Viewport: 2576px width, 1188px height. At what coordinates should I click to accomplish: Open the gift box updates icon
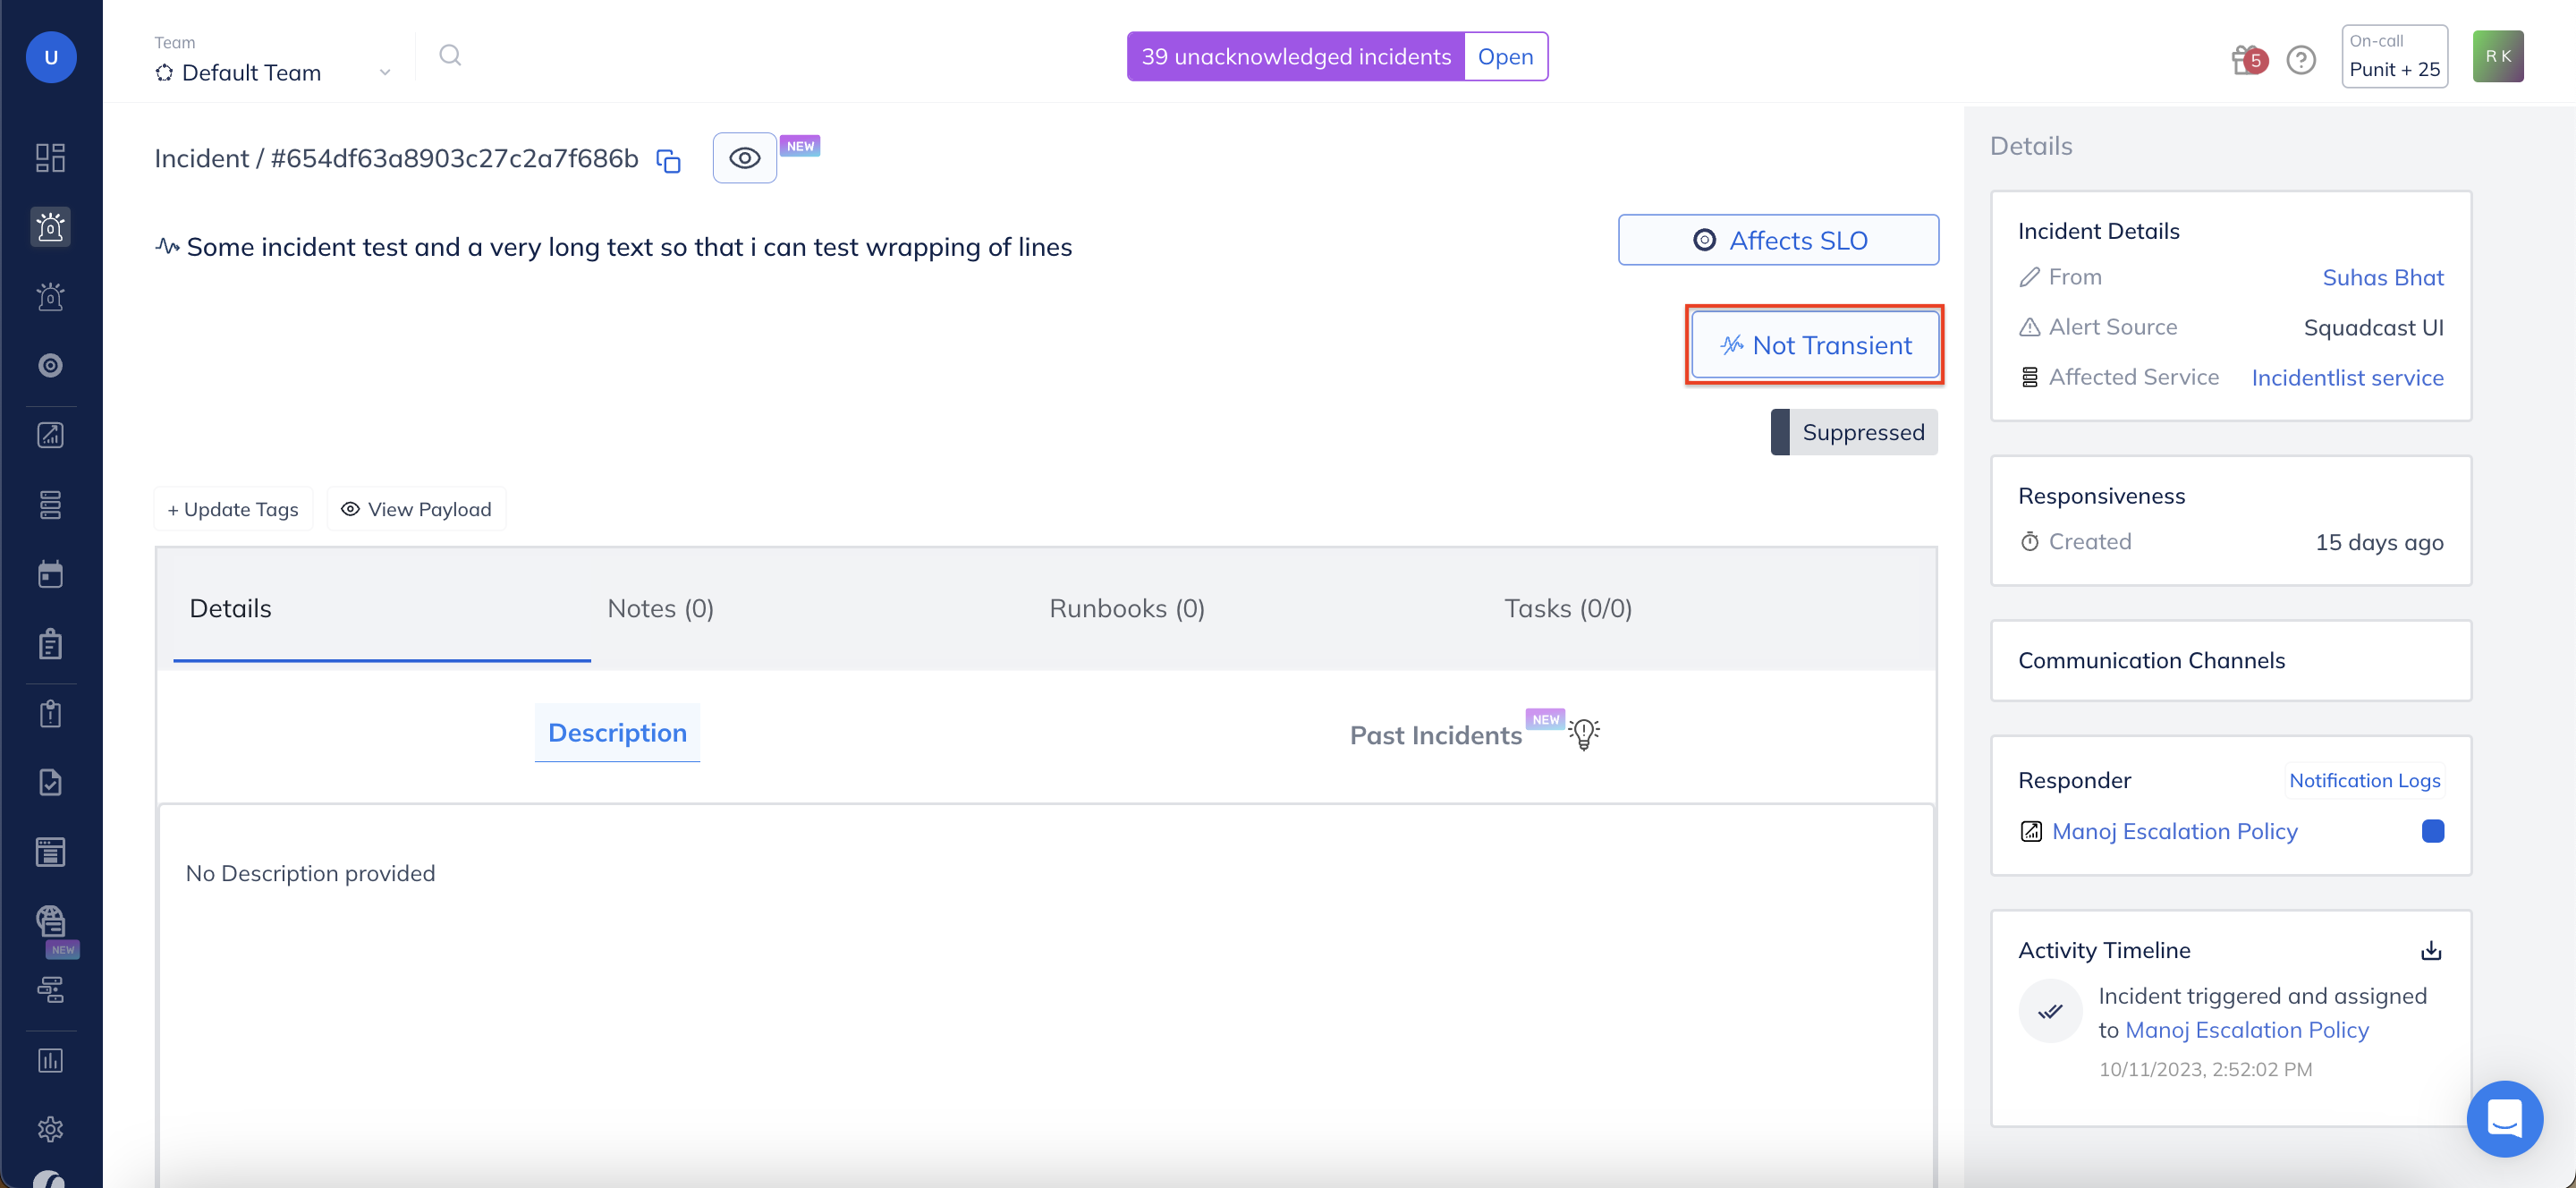click(2246, 59)
